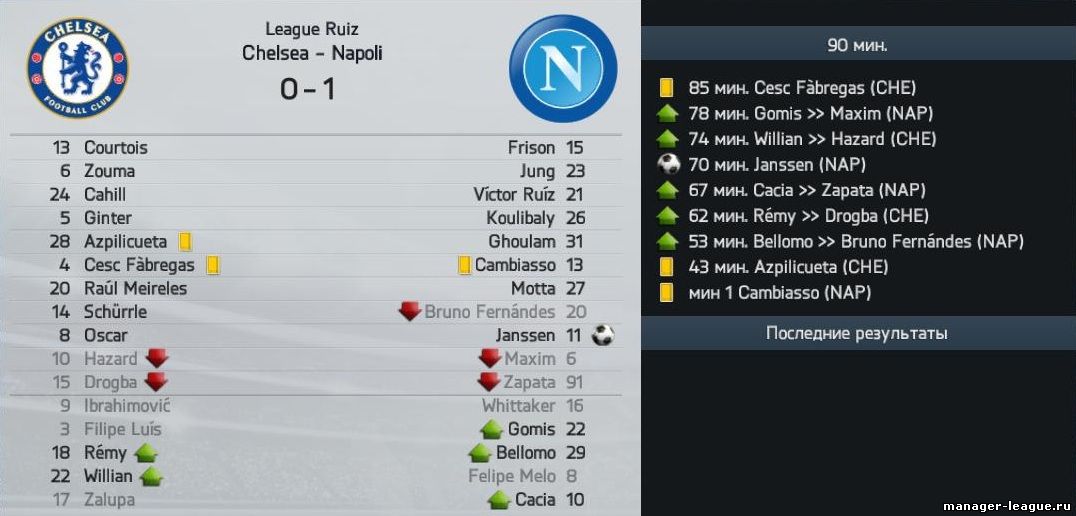Click the 53 мин. Bellomo substitution event
The image size is (1076, 516).
(x=856, y=242)
